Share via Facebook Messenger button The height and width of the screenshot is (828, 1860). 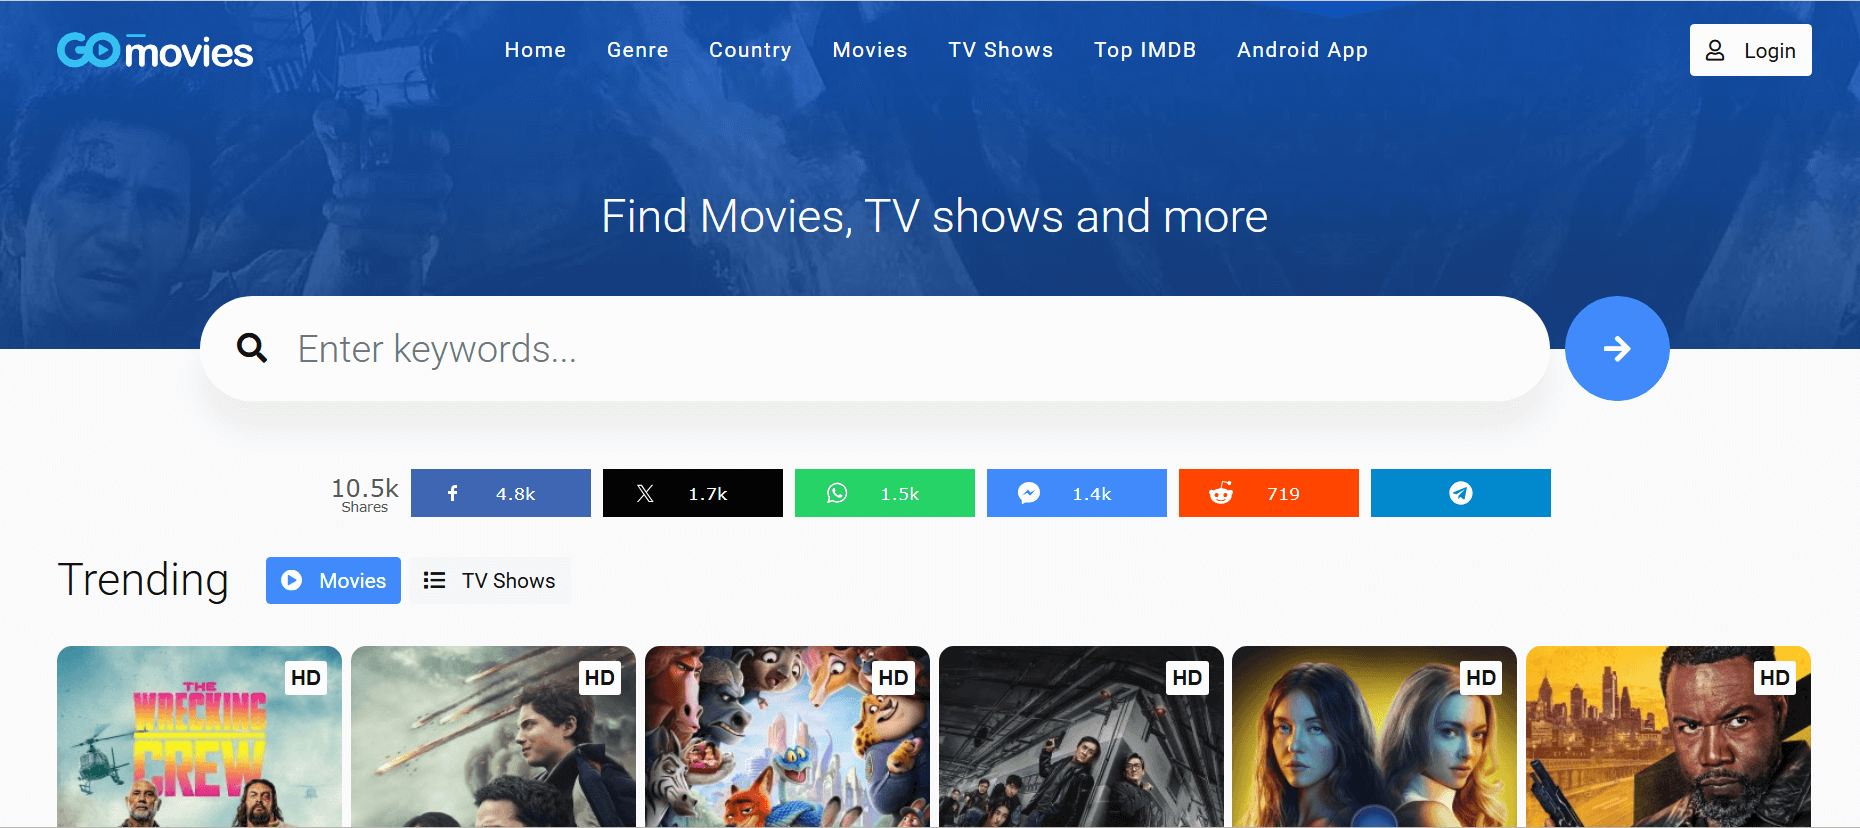[x=1076, y=493]
